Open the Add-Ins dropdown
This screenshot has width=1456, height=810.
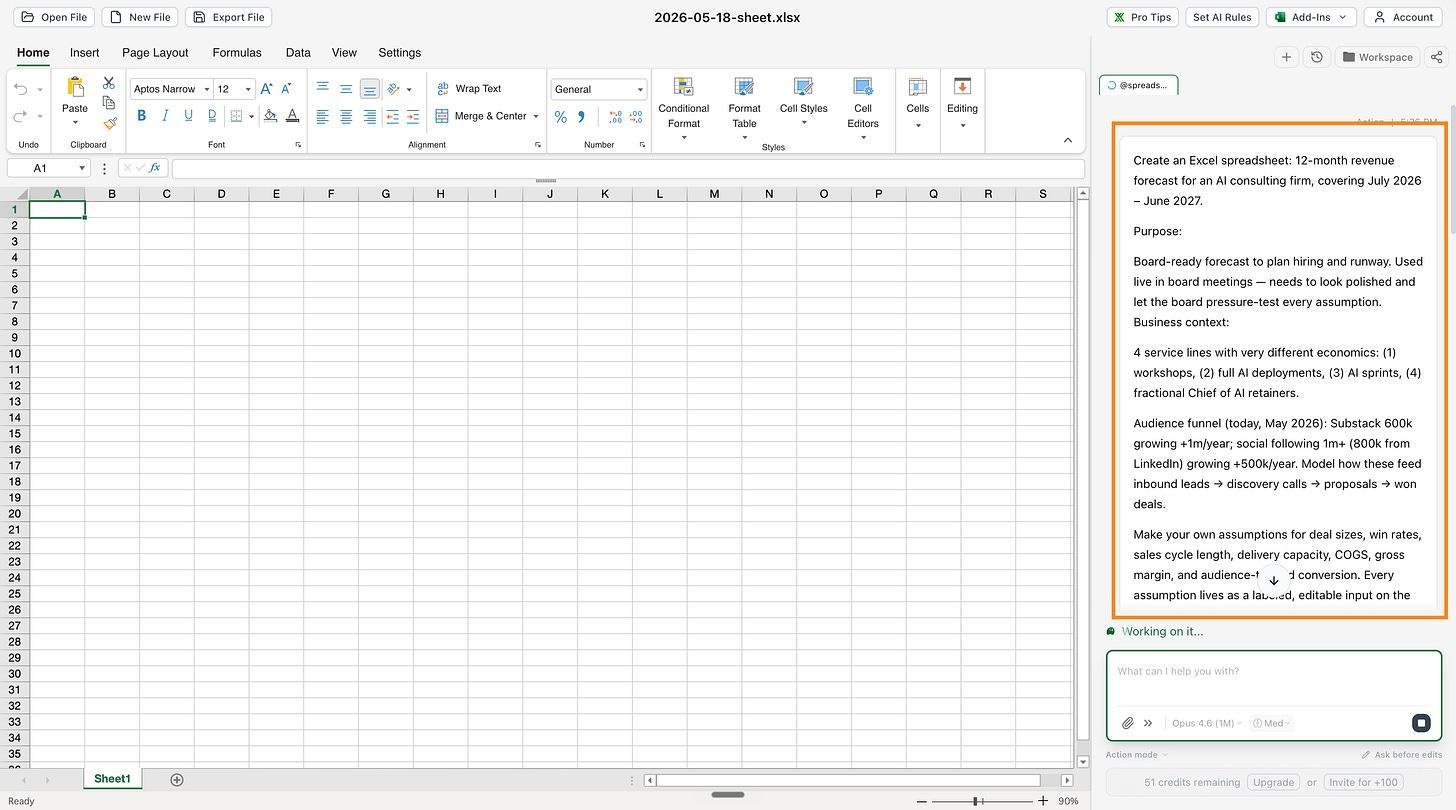(1312, 17)
